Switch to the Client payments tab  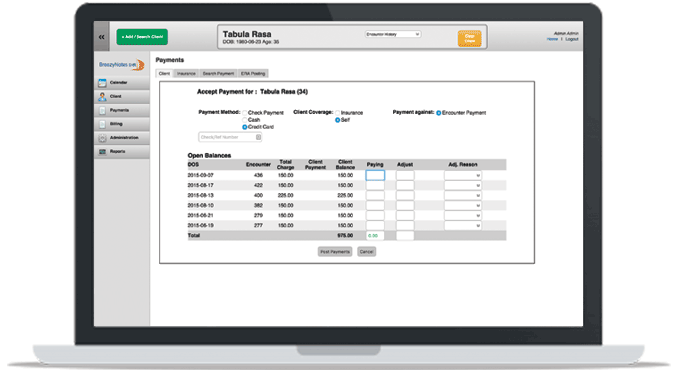(164, 74)
